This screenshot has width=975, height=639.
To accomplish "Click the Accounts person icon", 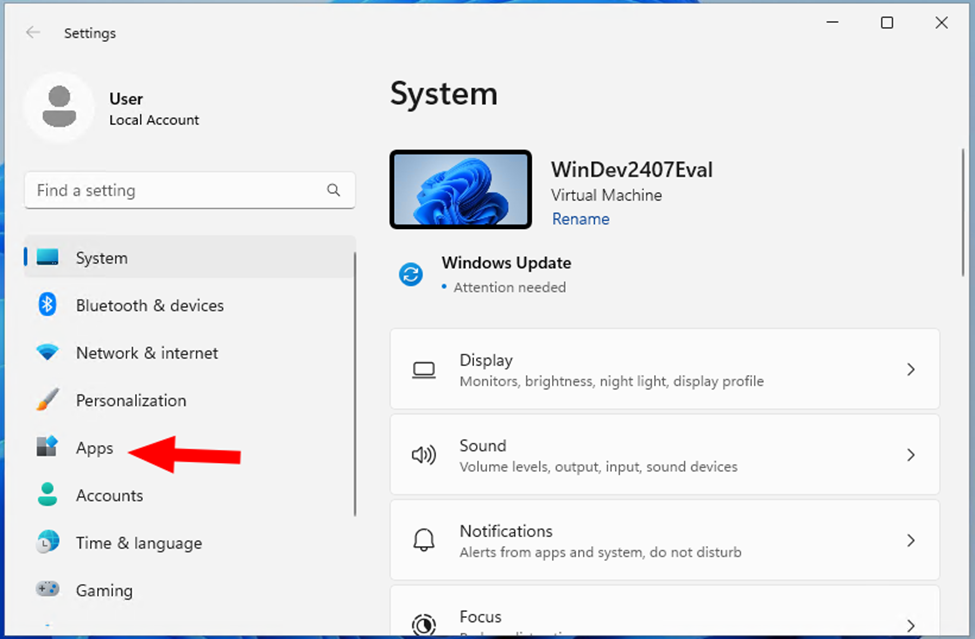I will (x=47, y=495).
